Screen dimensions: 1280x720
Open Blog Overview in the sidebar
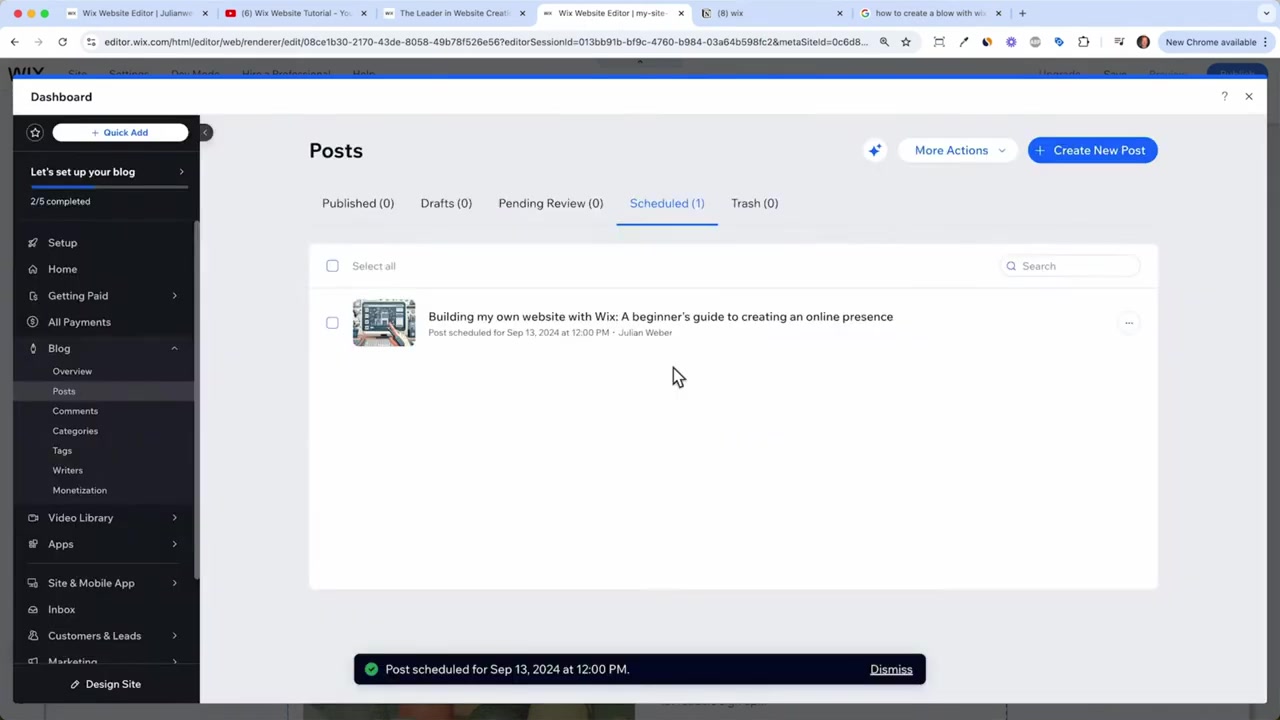click(72, 371)
